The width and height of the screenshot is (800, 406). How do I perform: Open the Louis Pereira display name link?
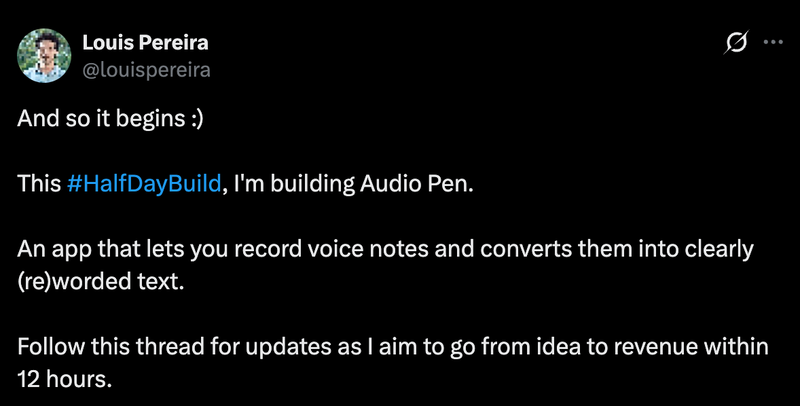coord(137,44)
